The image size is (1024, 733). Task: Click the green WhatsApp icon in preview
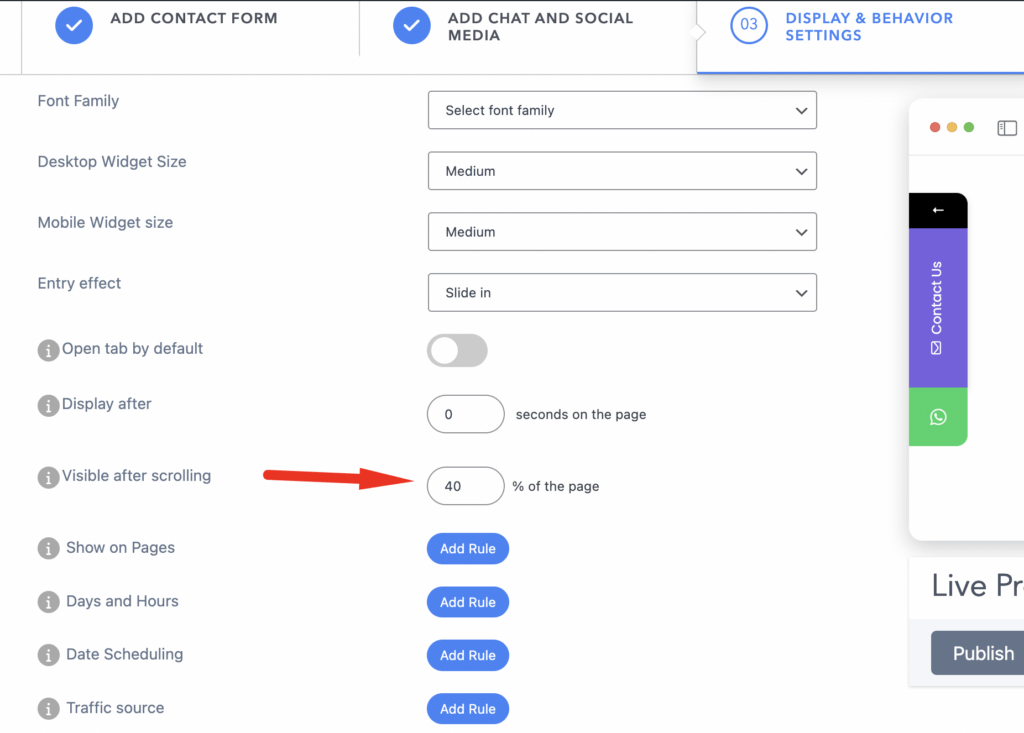938,417
